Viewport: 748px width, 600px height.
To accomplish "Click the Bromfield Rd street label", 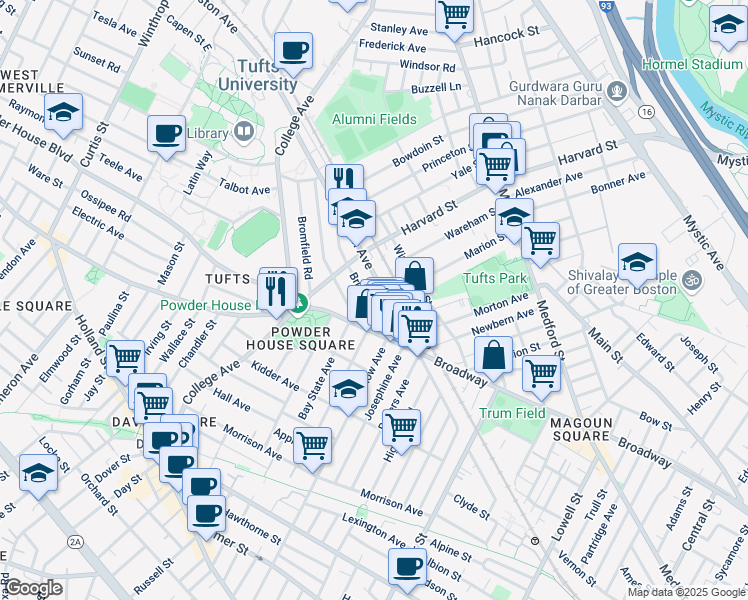I will [304, 248].
